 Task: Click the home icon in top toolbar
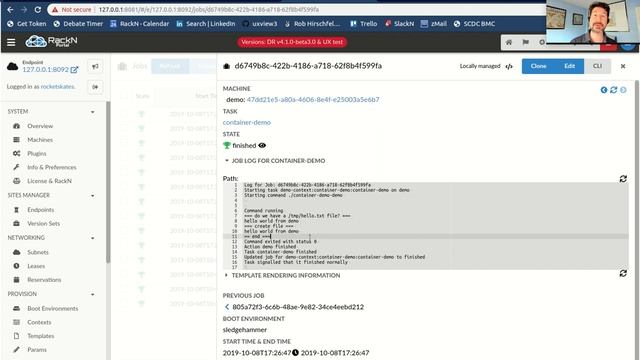[x=509, y=42]
